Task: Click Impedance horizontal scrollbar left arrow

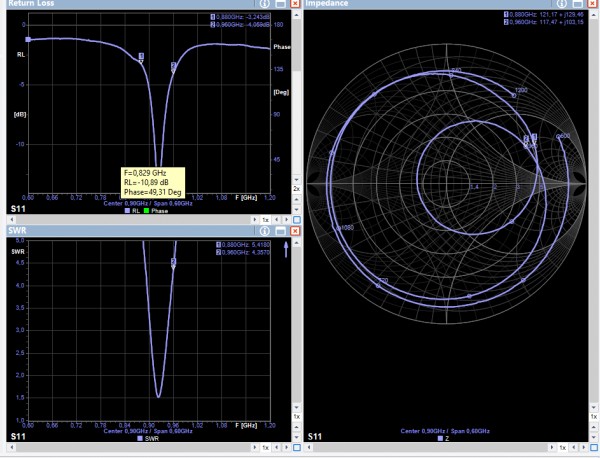Action: pos(309,447)
